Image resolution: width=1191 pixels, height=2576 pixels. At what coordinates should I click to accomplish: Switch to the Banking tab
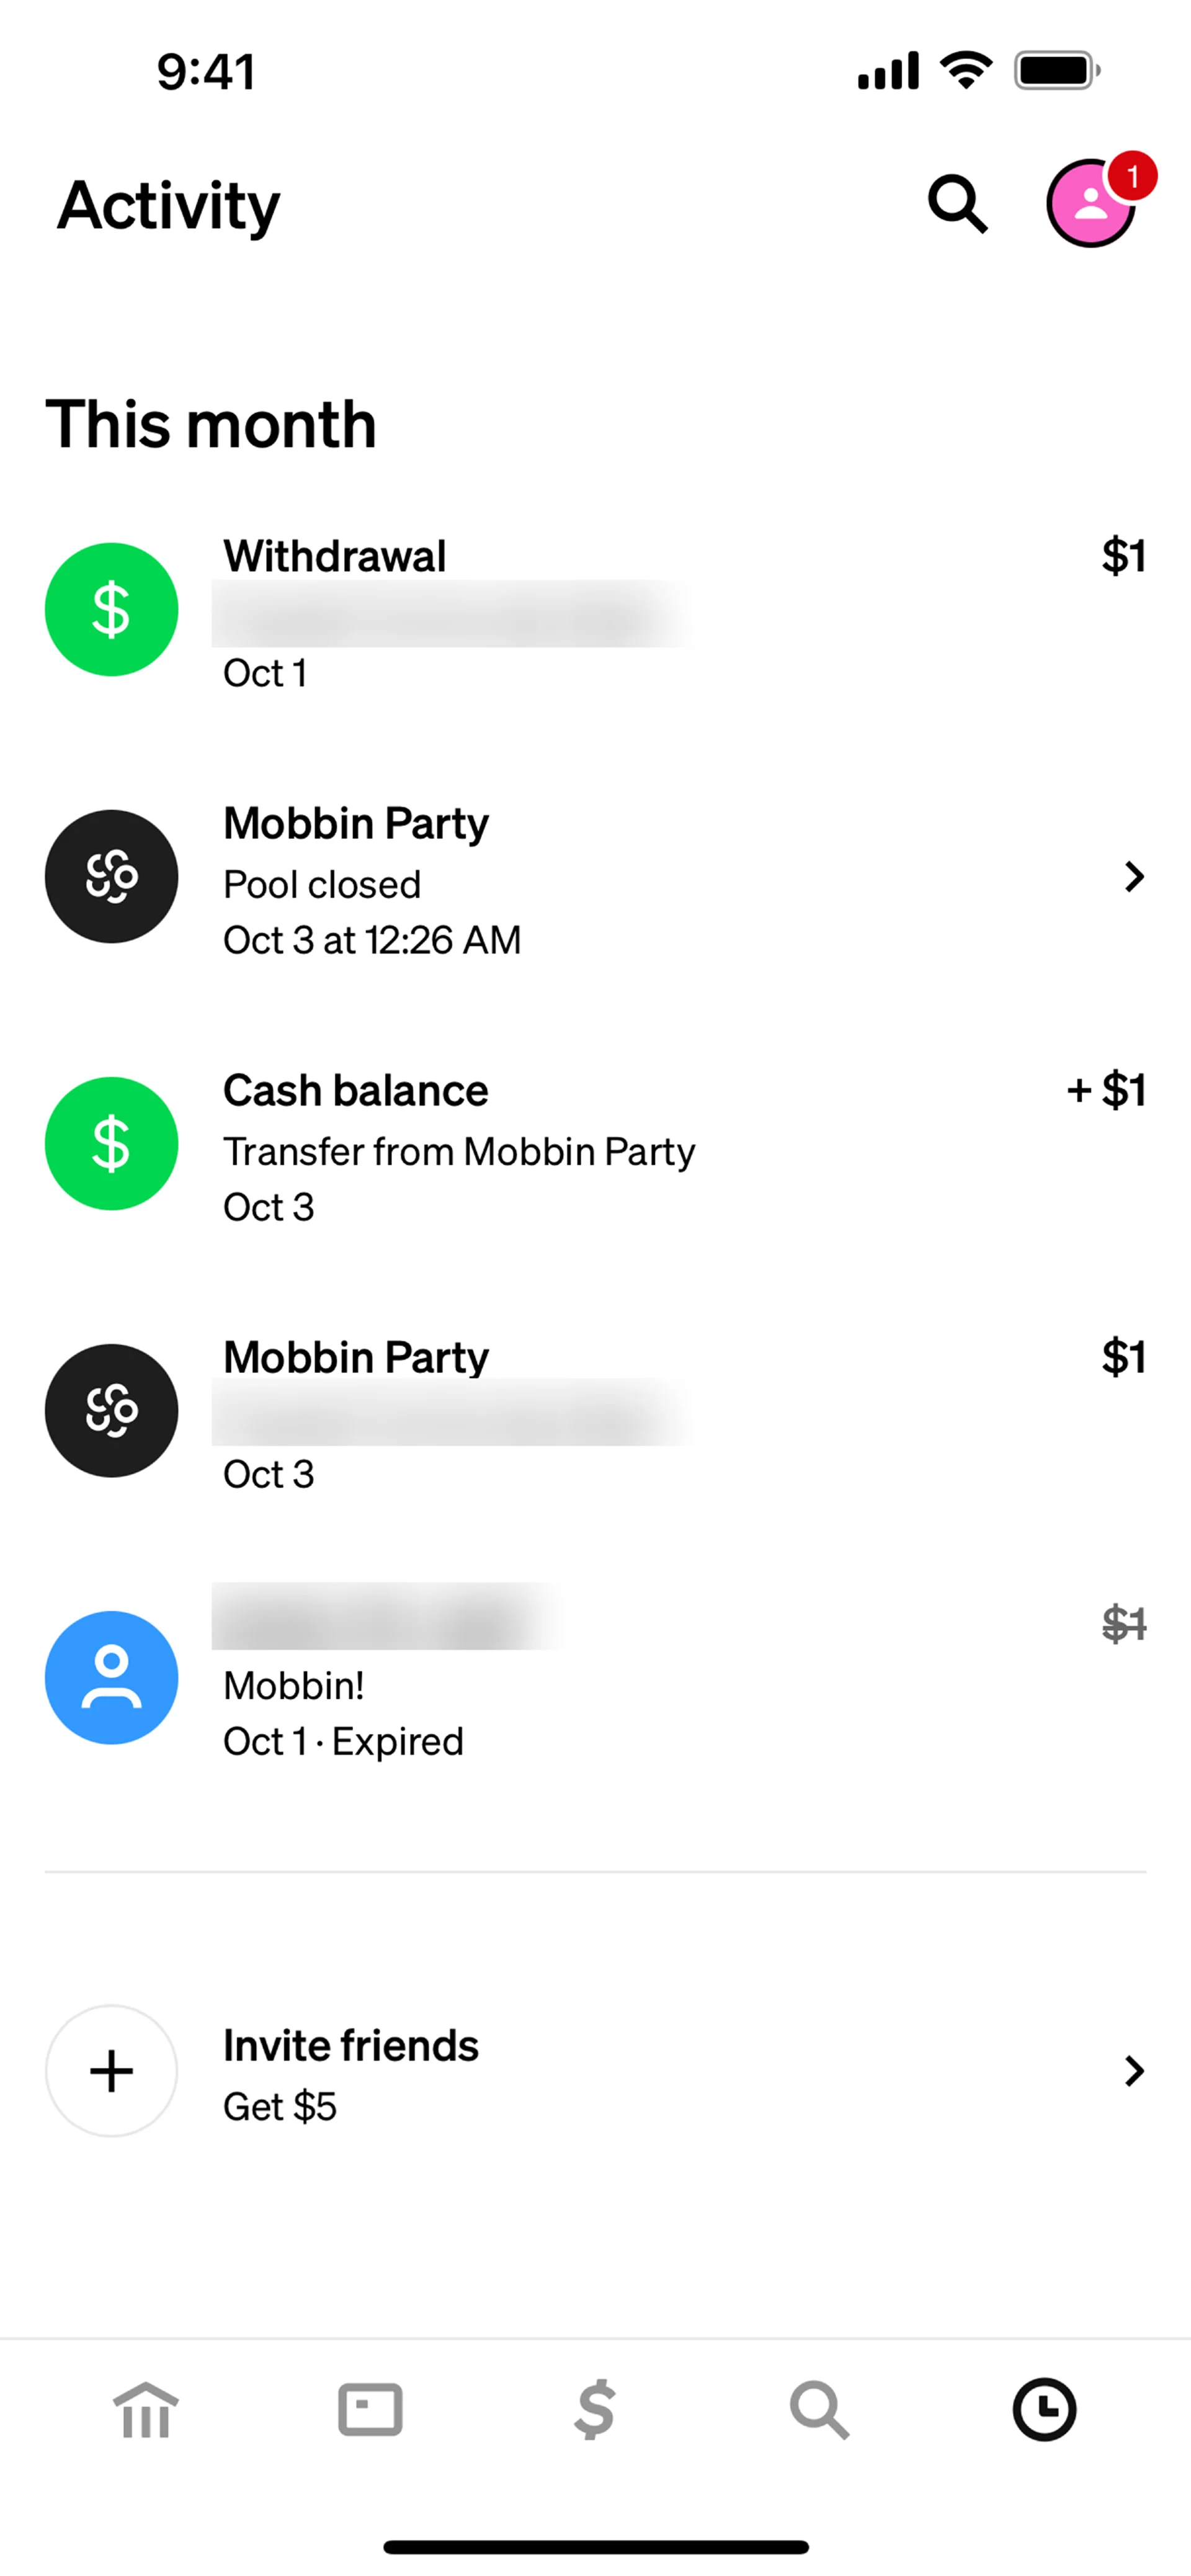tap(146, 2410)
